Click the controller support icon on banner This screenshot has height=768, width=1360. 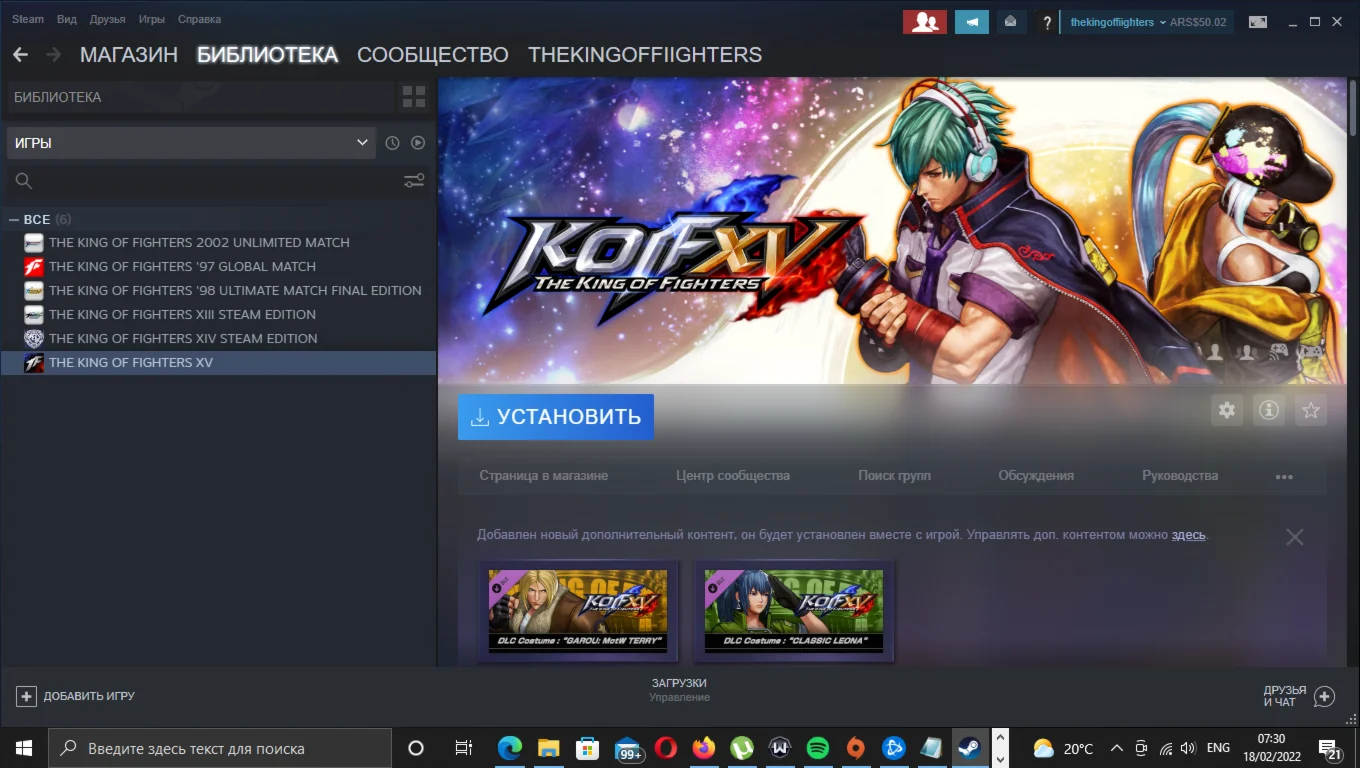[1310, 352]
